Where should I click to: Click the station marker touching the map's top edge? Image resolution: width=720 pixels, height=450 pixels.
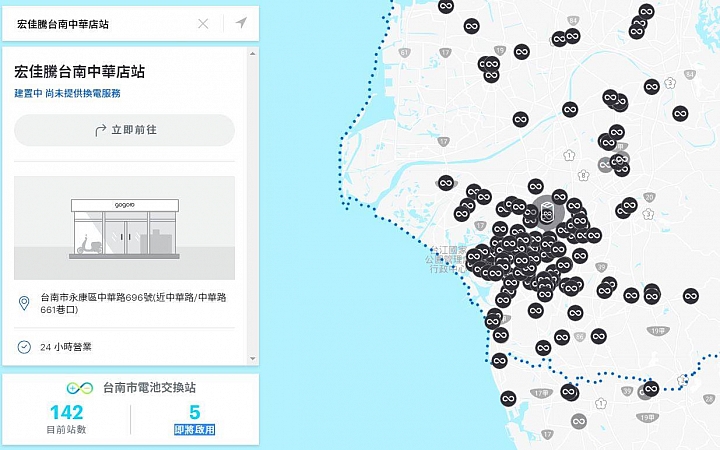pyautogui.click(x=446, y=6)
